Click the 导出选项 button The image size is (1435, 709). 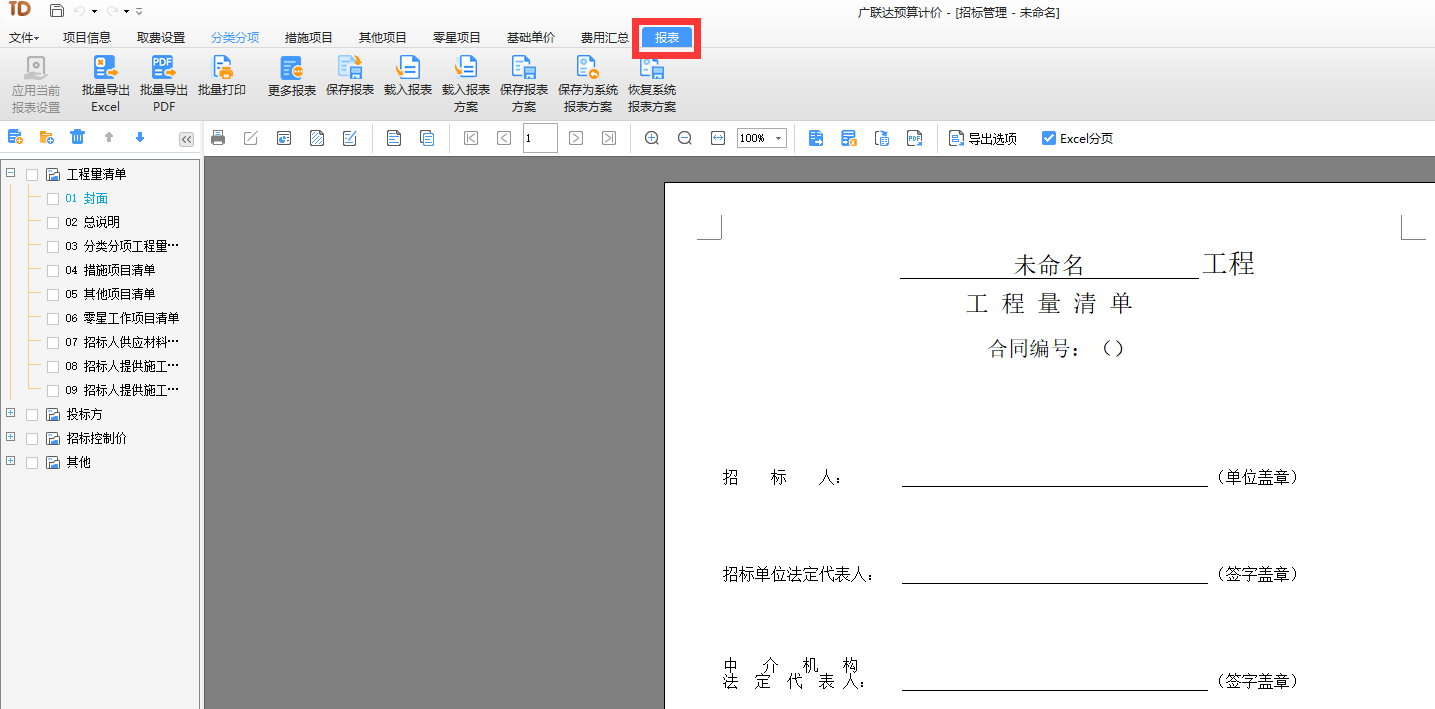[981, 138]
